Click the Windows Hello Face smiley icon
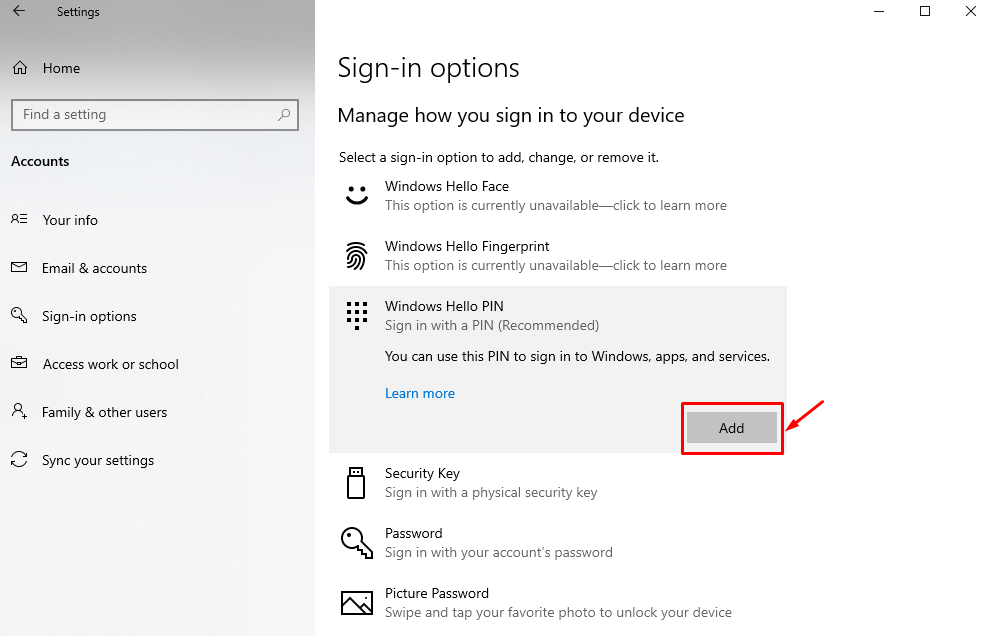Image resolution: width=988 pixels, height=636 pixels. 357,195
